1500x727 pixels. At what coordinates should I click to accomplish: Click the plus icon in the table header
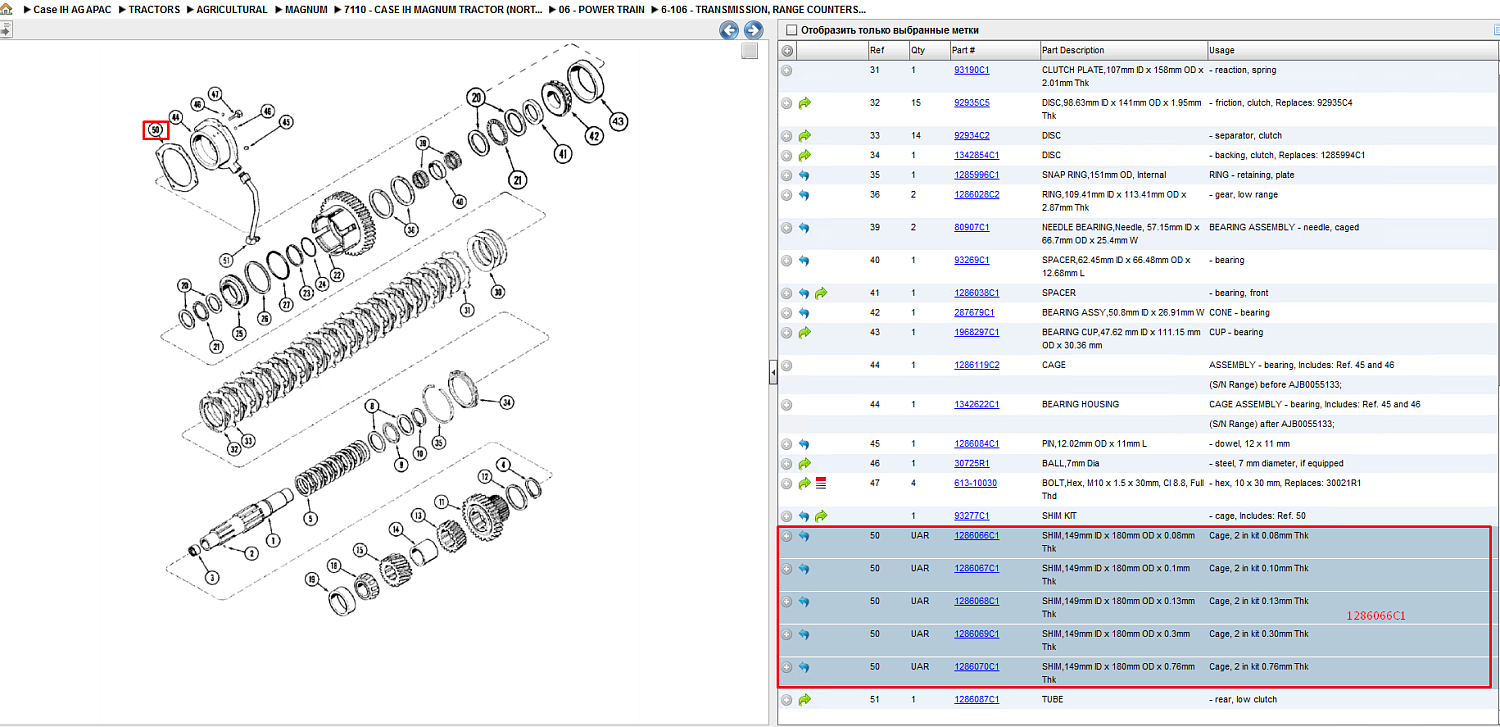pyautogui.click(x=787, y=51)
